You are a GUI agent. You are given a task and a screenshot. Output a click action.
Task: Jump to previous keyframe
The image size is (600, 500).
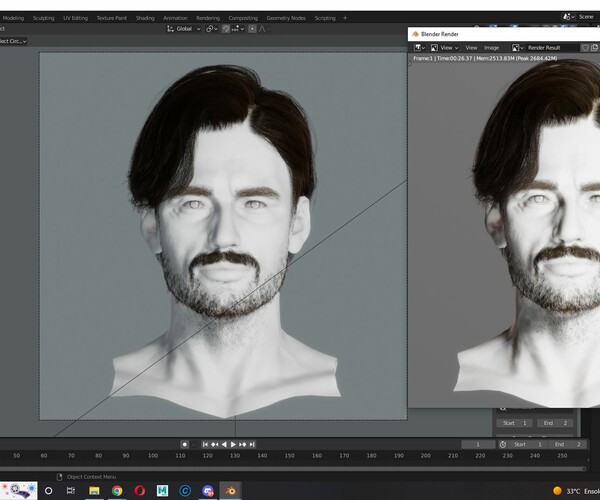click(x=215, y=445)
